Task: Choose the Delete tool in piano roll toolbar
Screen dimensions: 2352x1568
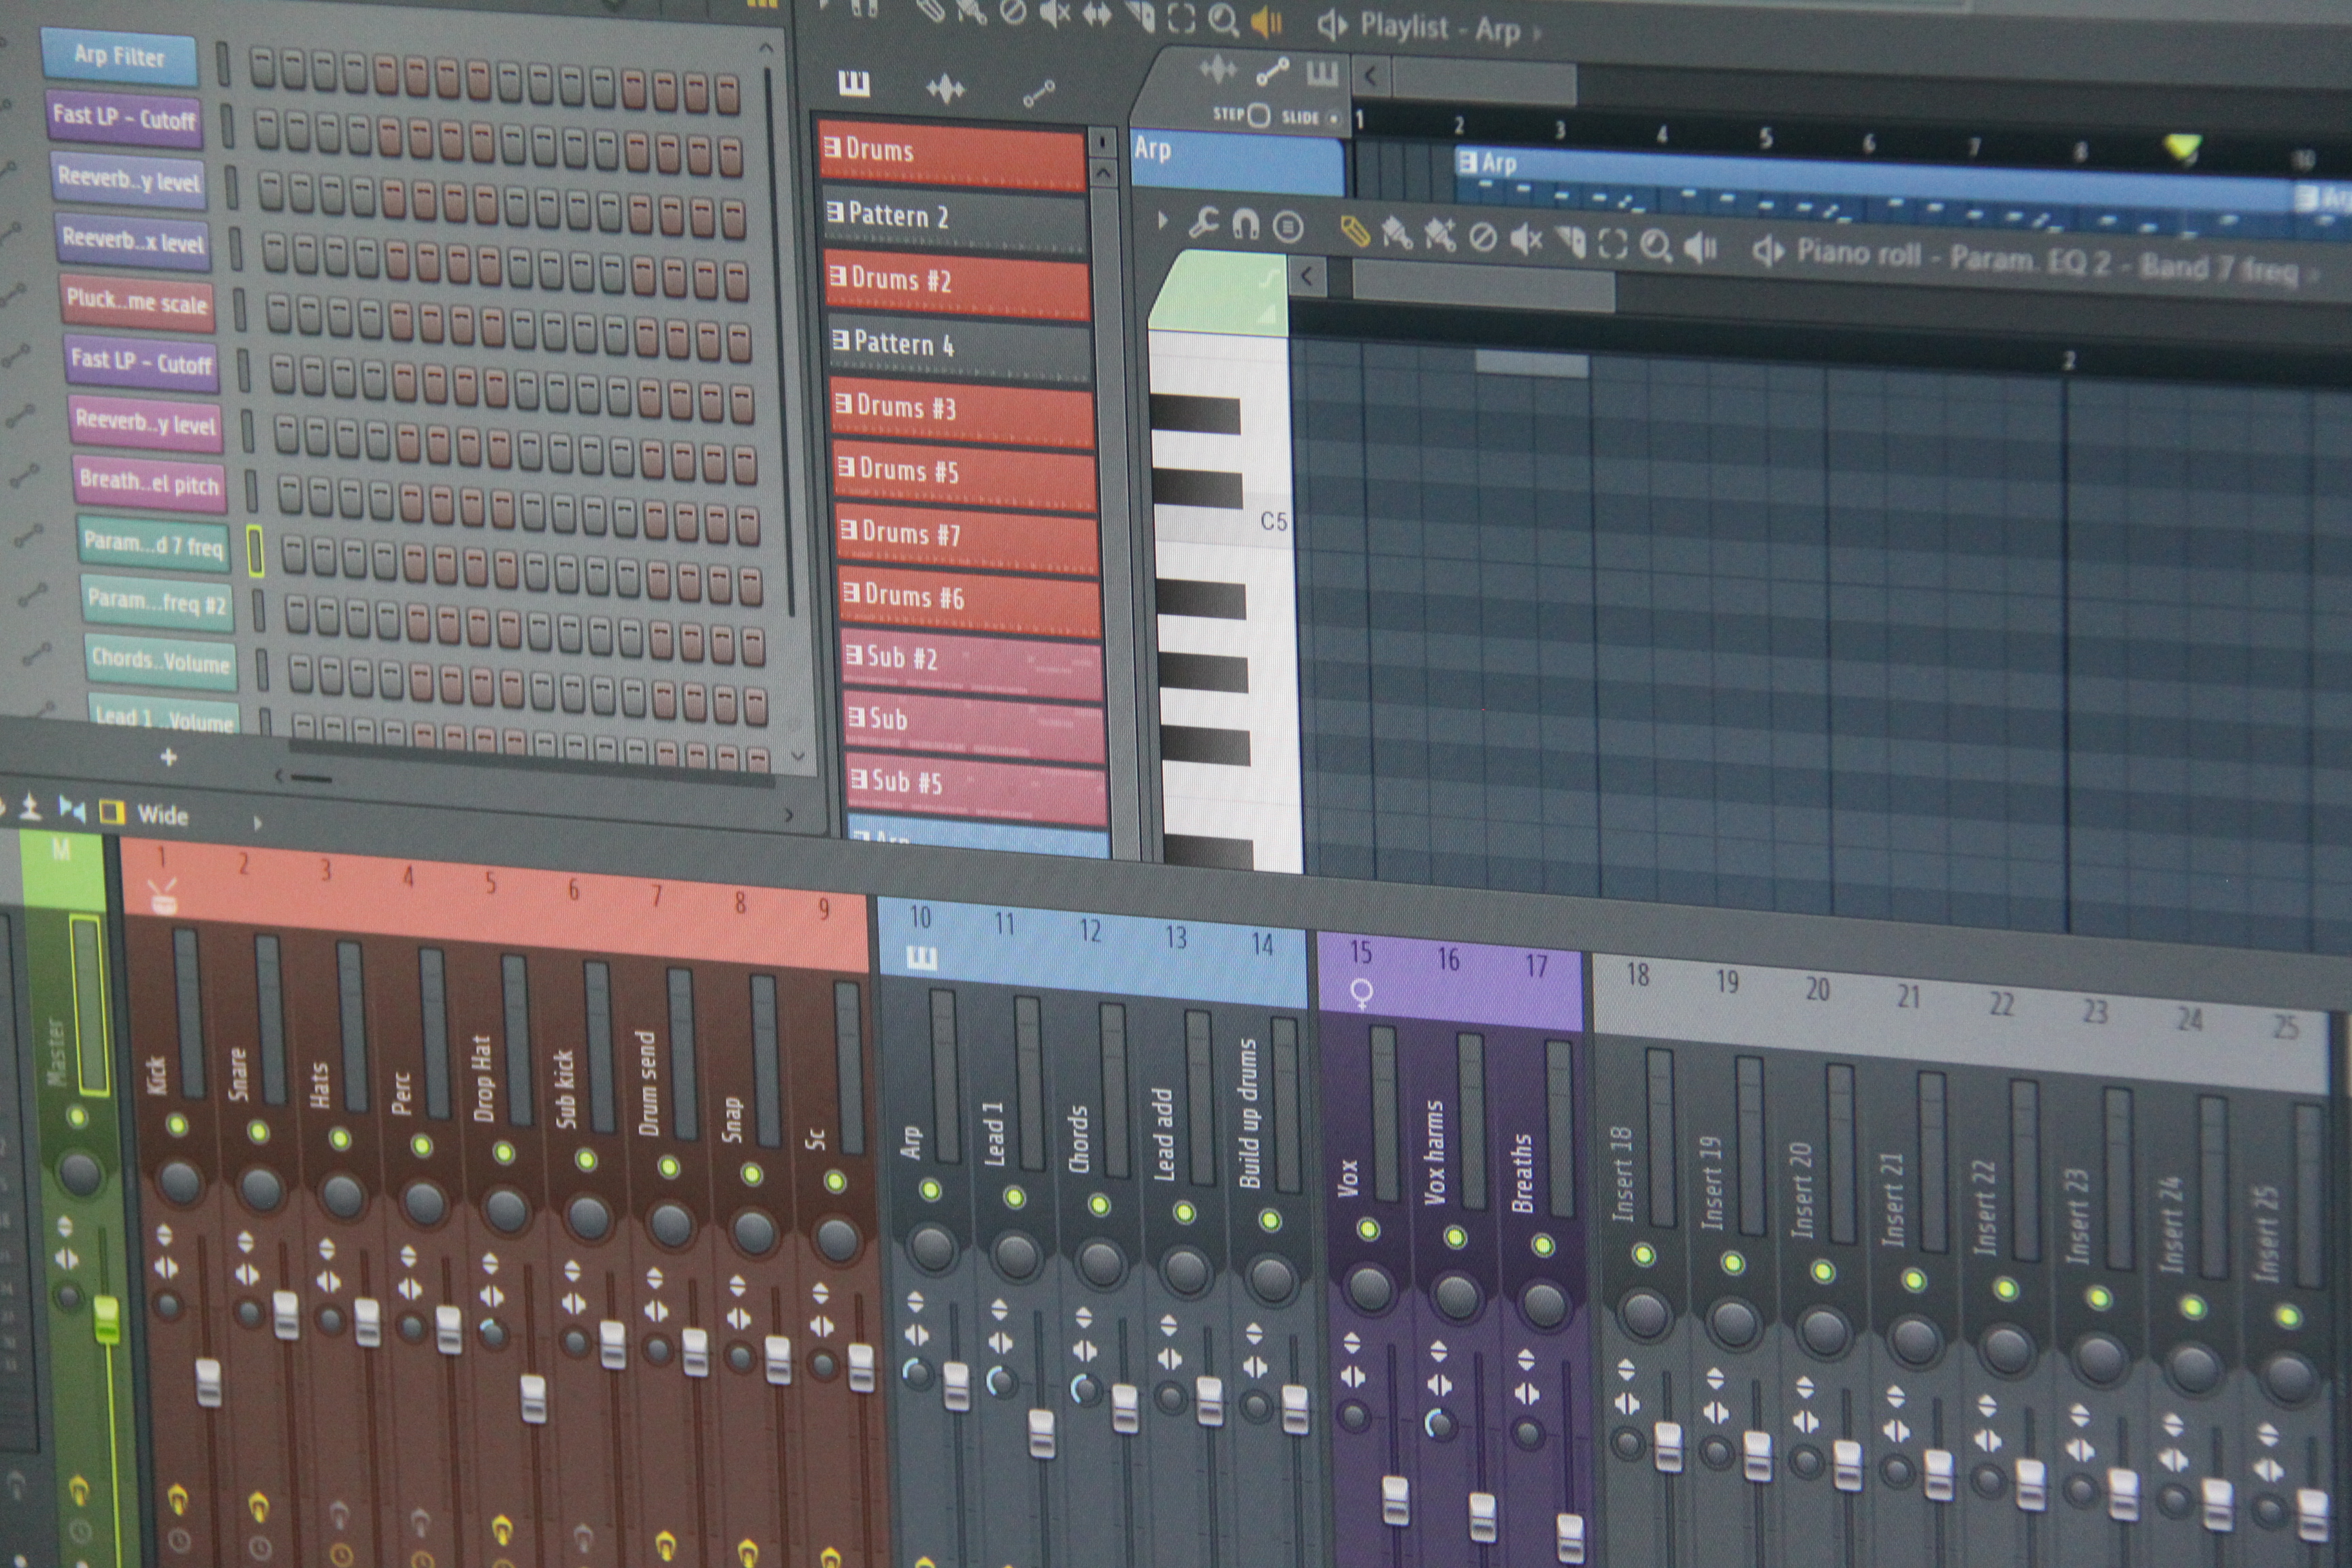Action: pyautogui.click(x=1483, y=237)
